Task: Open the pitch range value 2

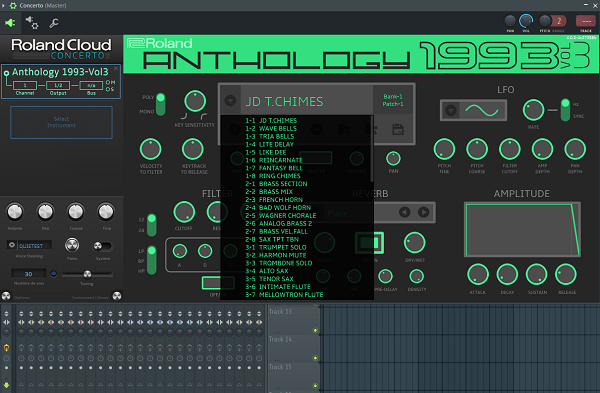Action: 559,21
